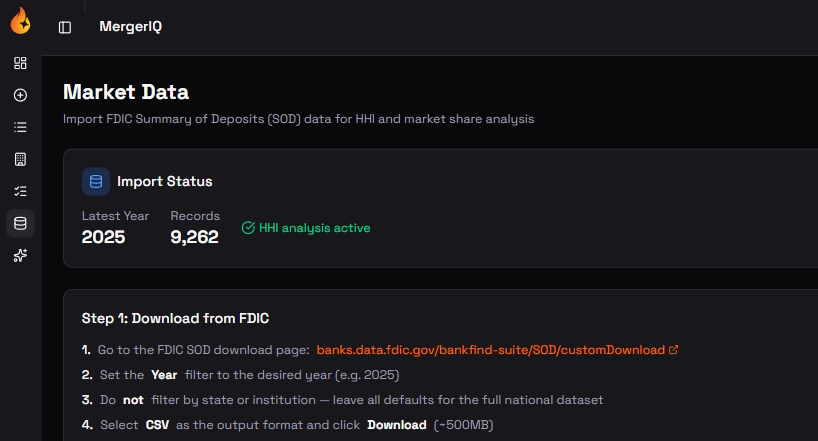Open the list icon in sidebar
Screen dimensions: 818x441
[20, 127]
